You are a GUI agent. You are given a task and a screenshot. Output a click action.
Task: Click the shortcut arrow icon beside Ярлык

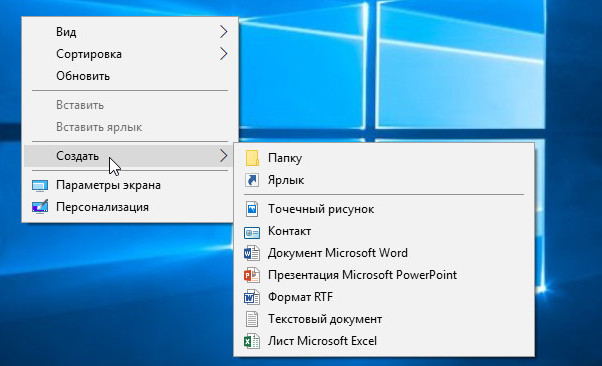(252, 180)
